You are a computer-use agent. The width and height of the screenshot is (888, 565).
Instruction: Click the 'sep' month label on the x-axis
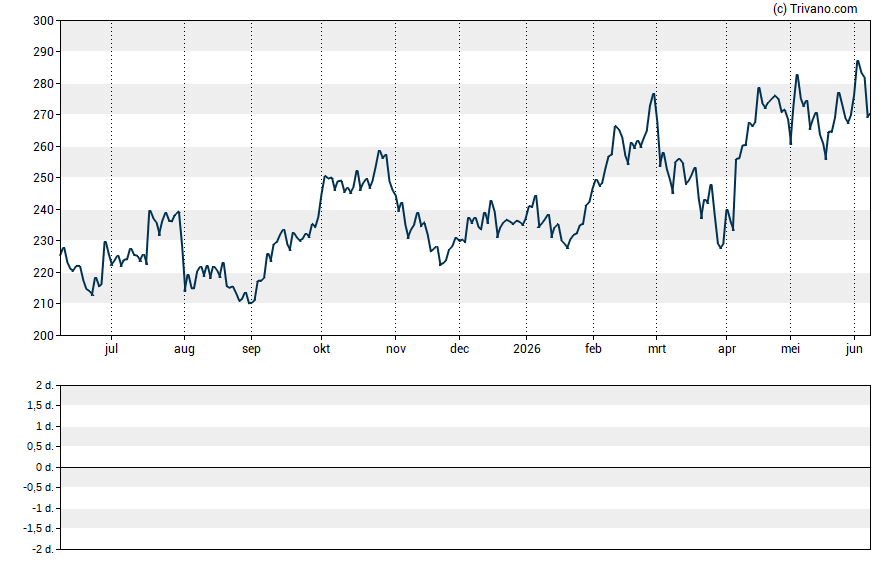[x=251, y=349]
